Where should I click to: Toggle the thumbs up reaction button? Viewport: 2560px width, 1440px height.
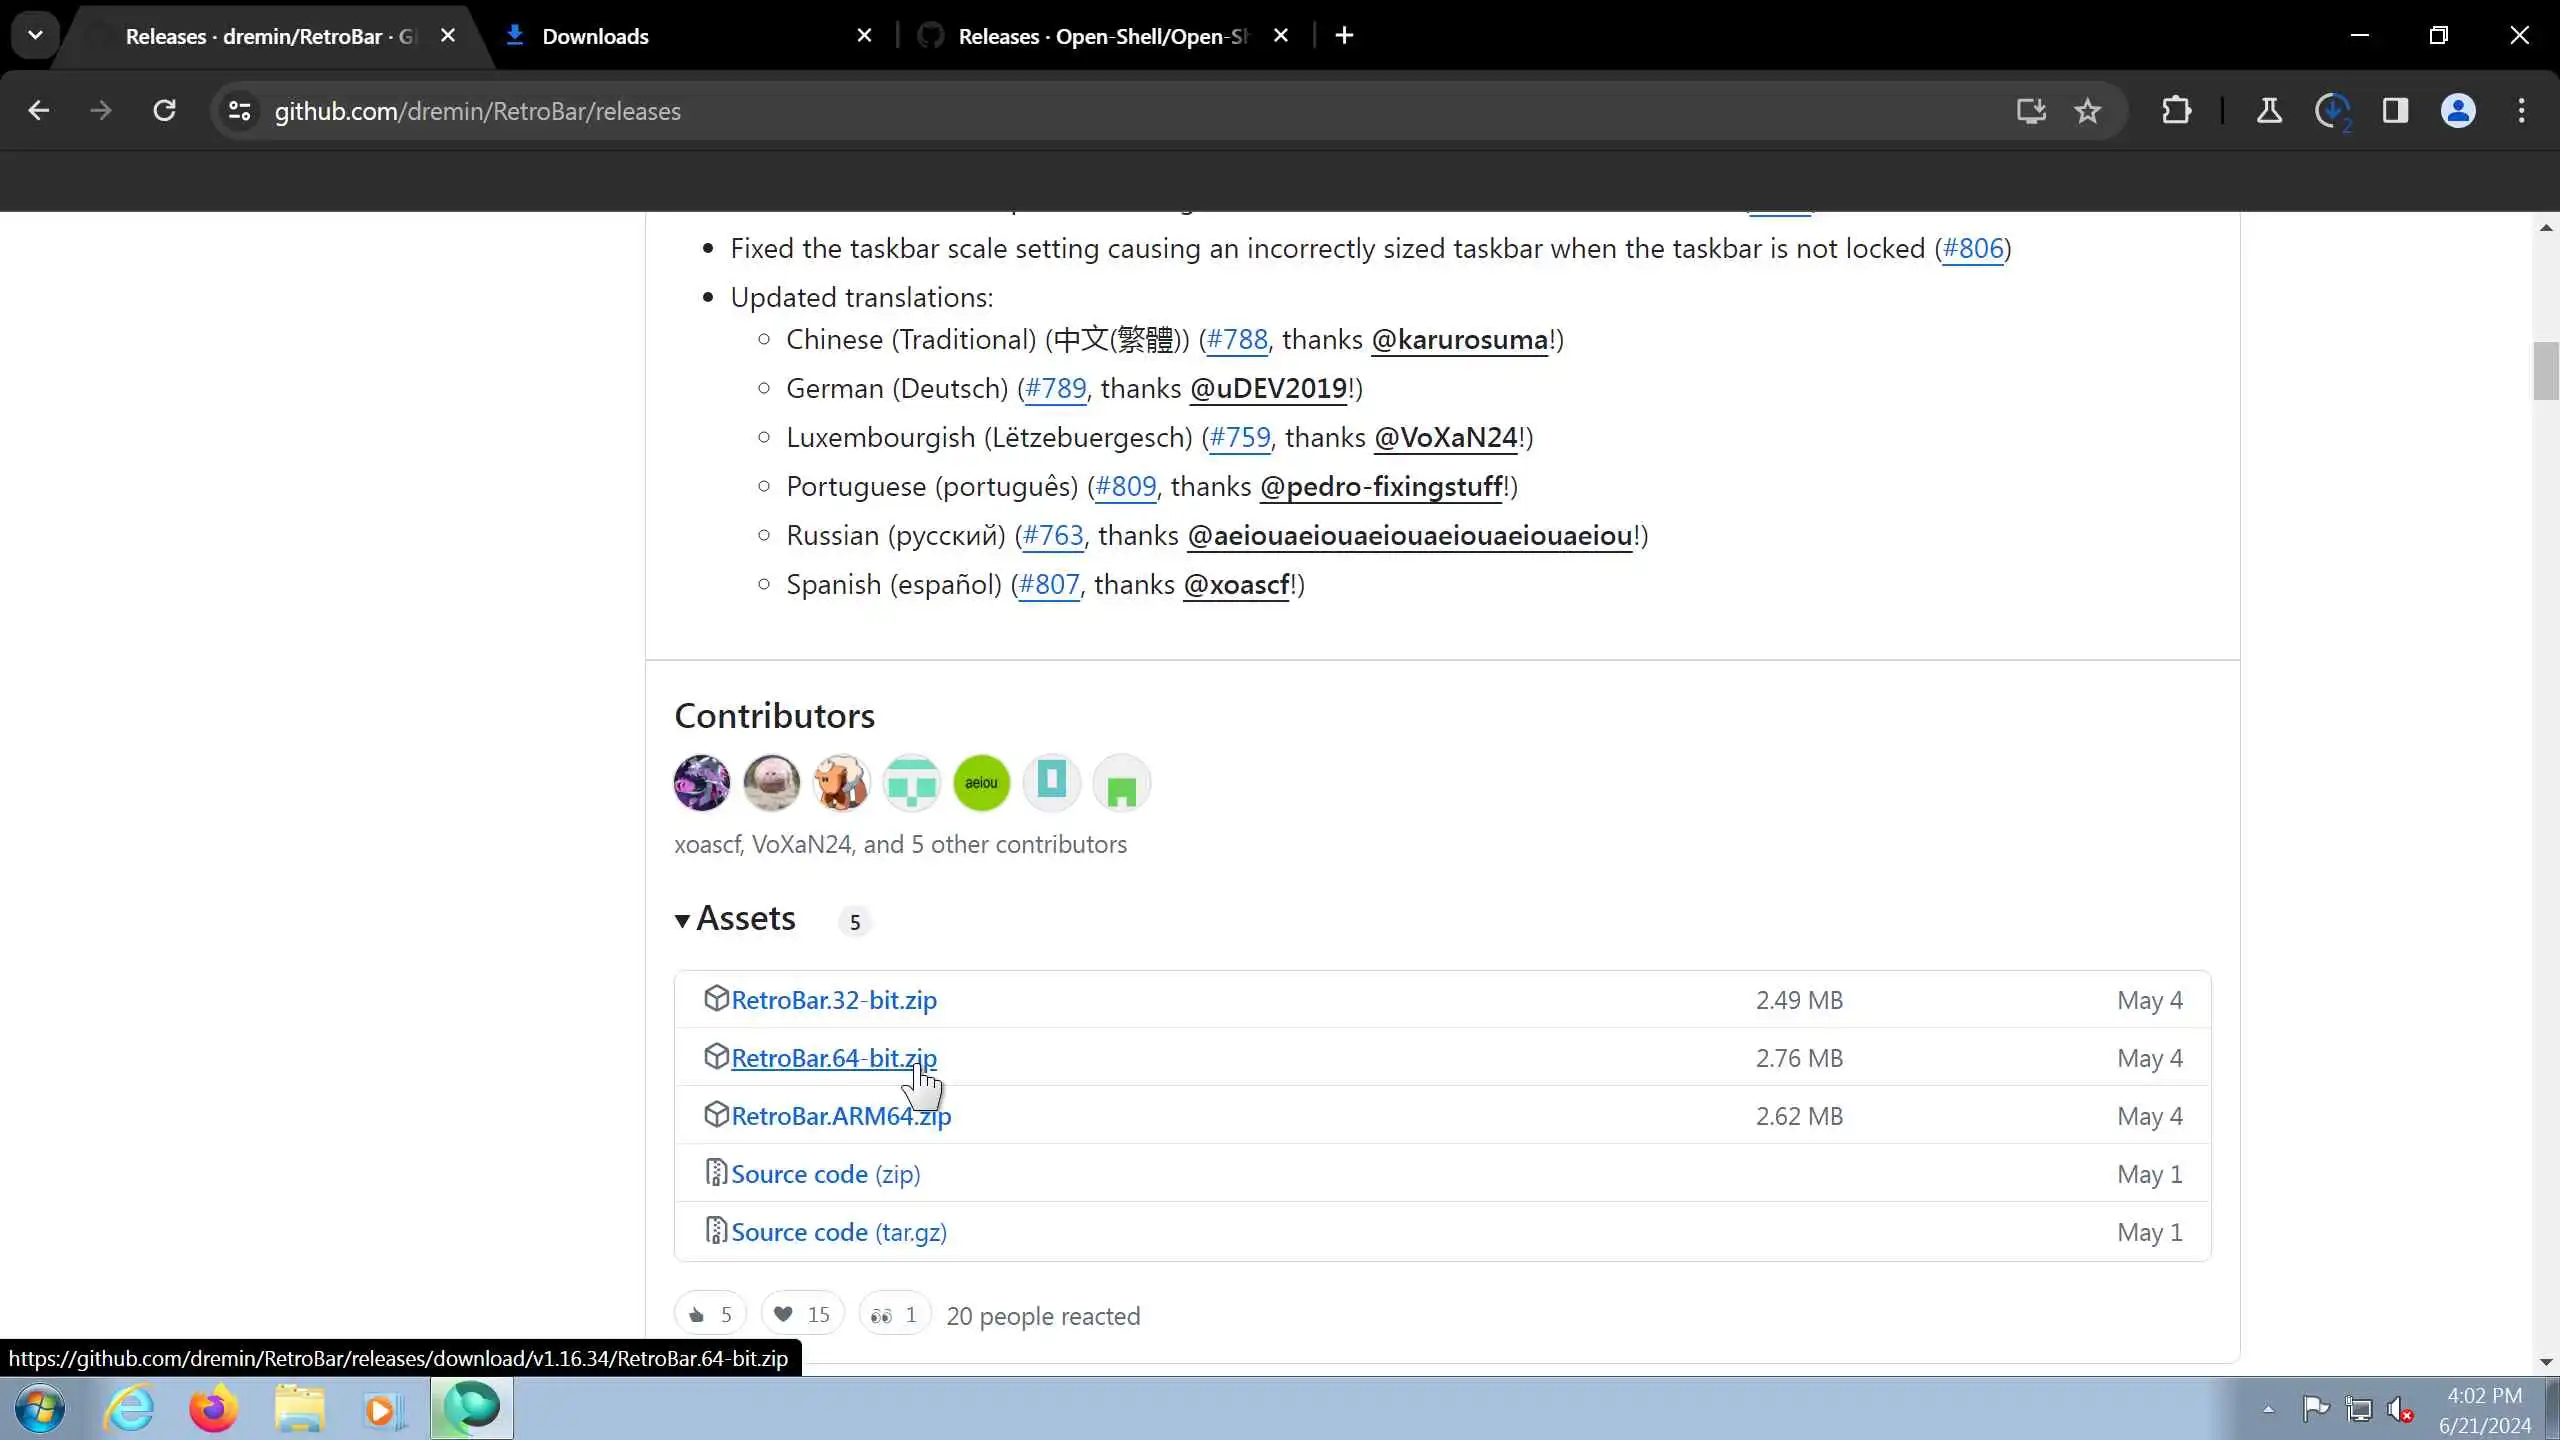pyautogui.click(x=710, y=1315)
